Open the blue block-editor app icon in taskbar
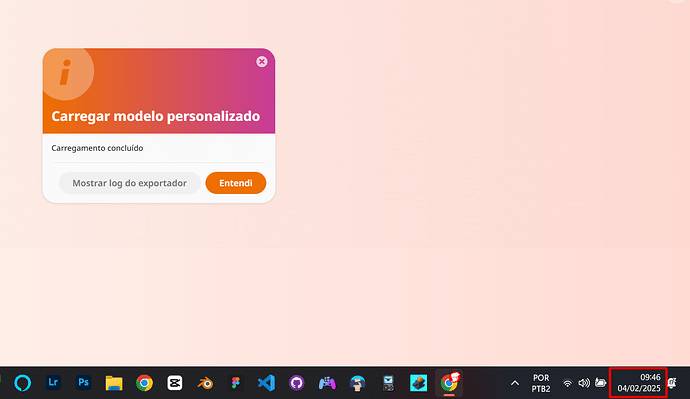Screen dimensions: 690x399 [418, 383]
